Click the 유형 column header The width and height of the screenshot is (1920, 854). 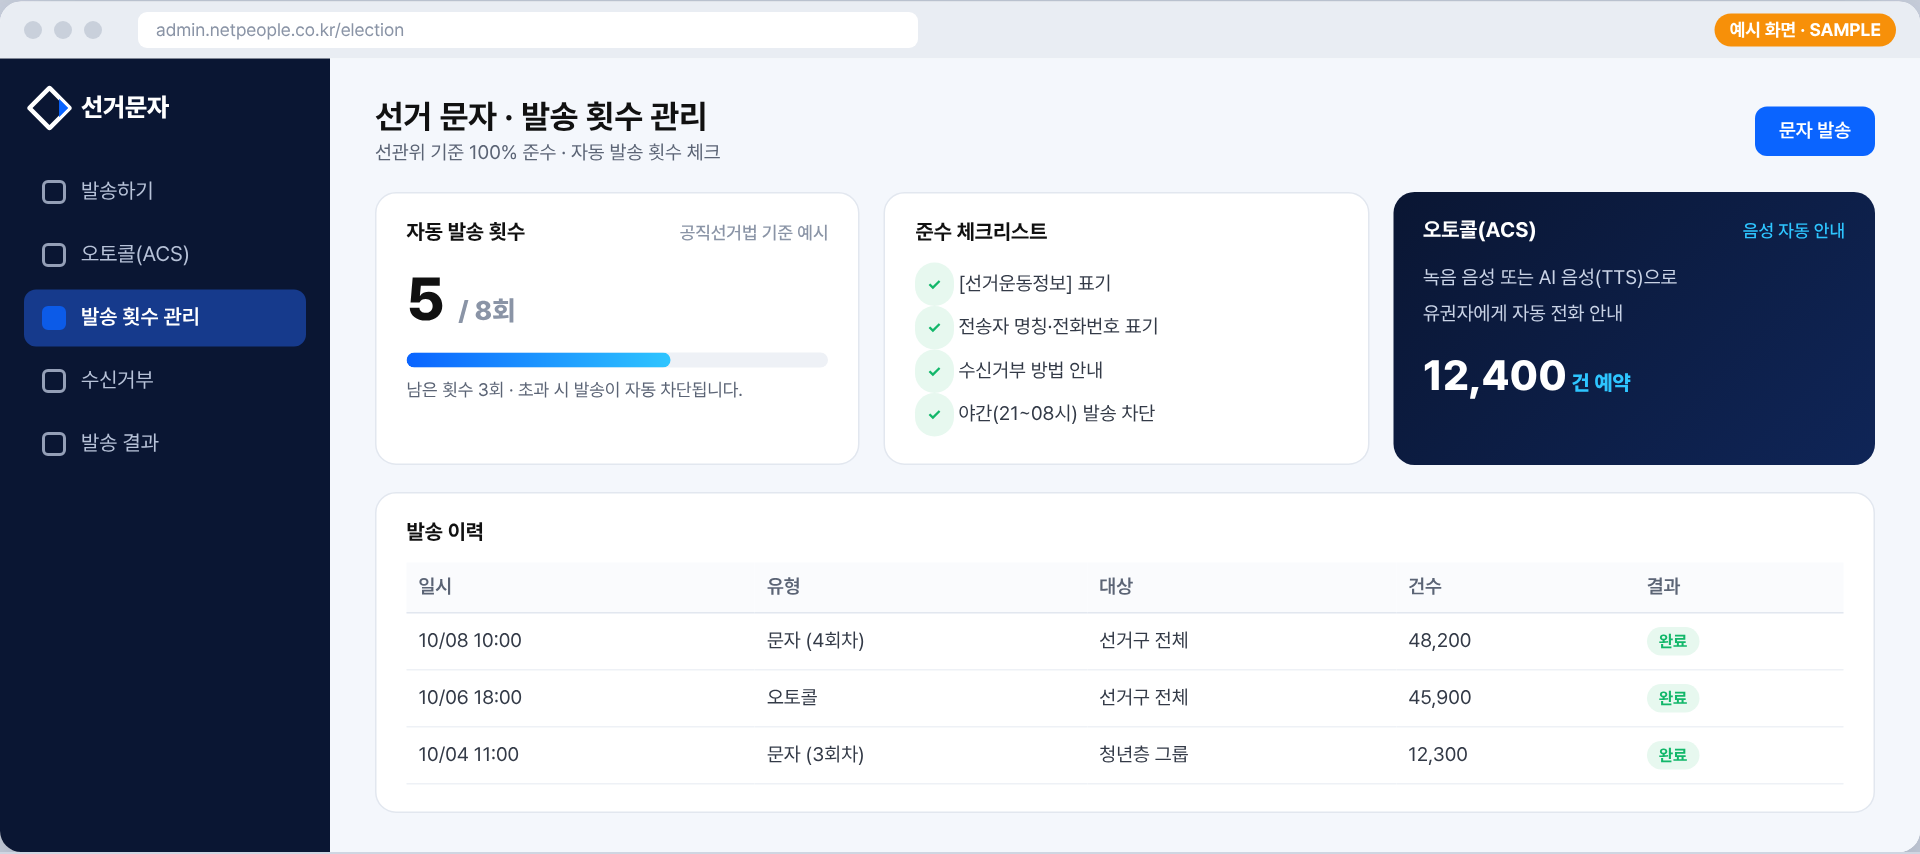pyautogui.click(x=783, y=587)
